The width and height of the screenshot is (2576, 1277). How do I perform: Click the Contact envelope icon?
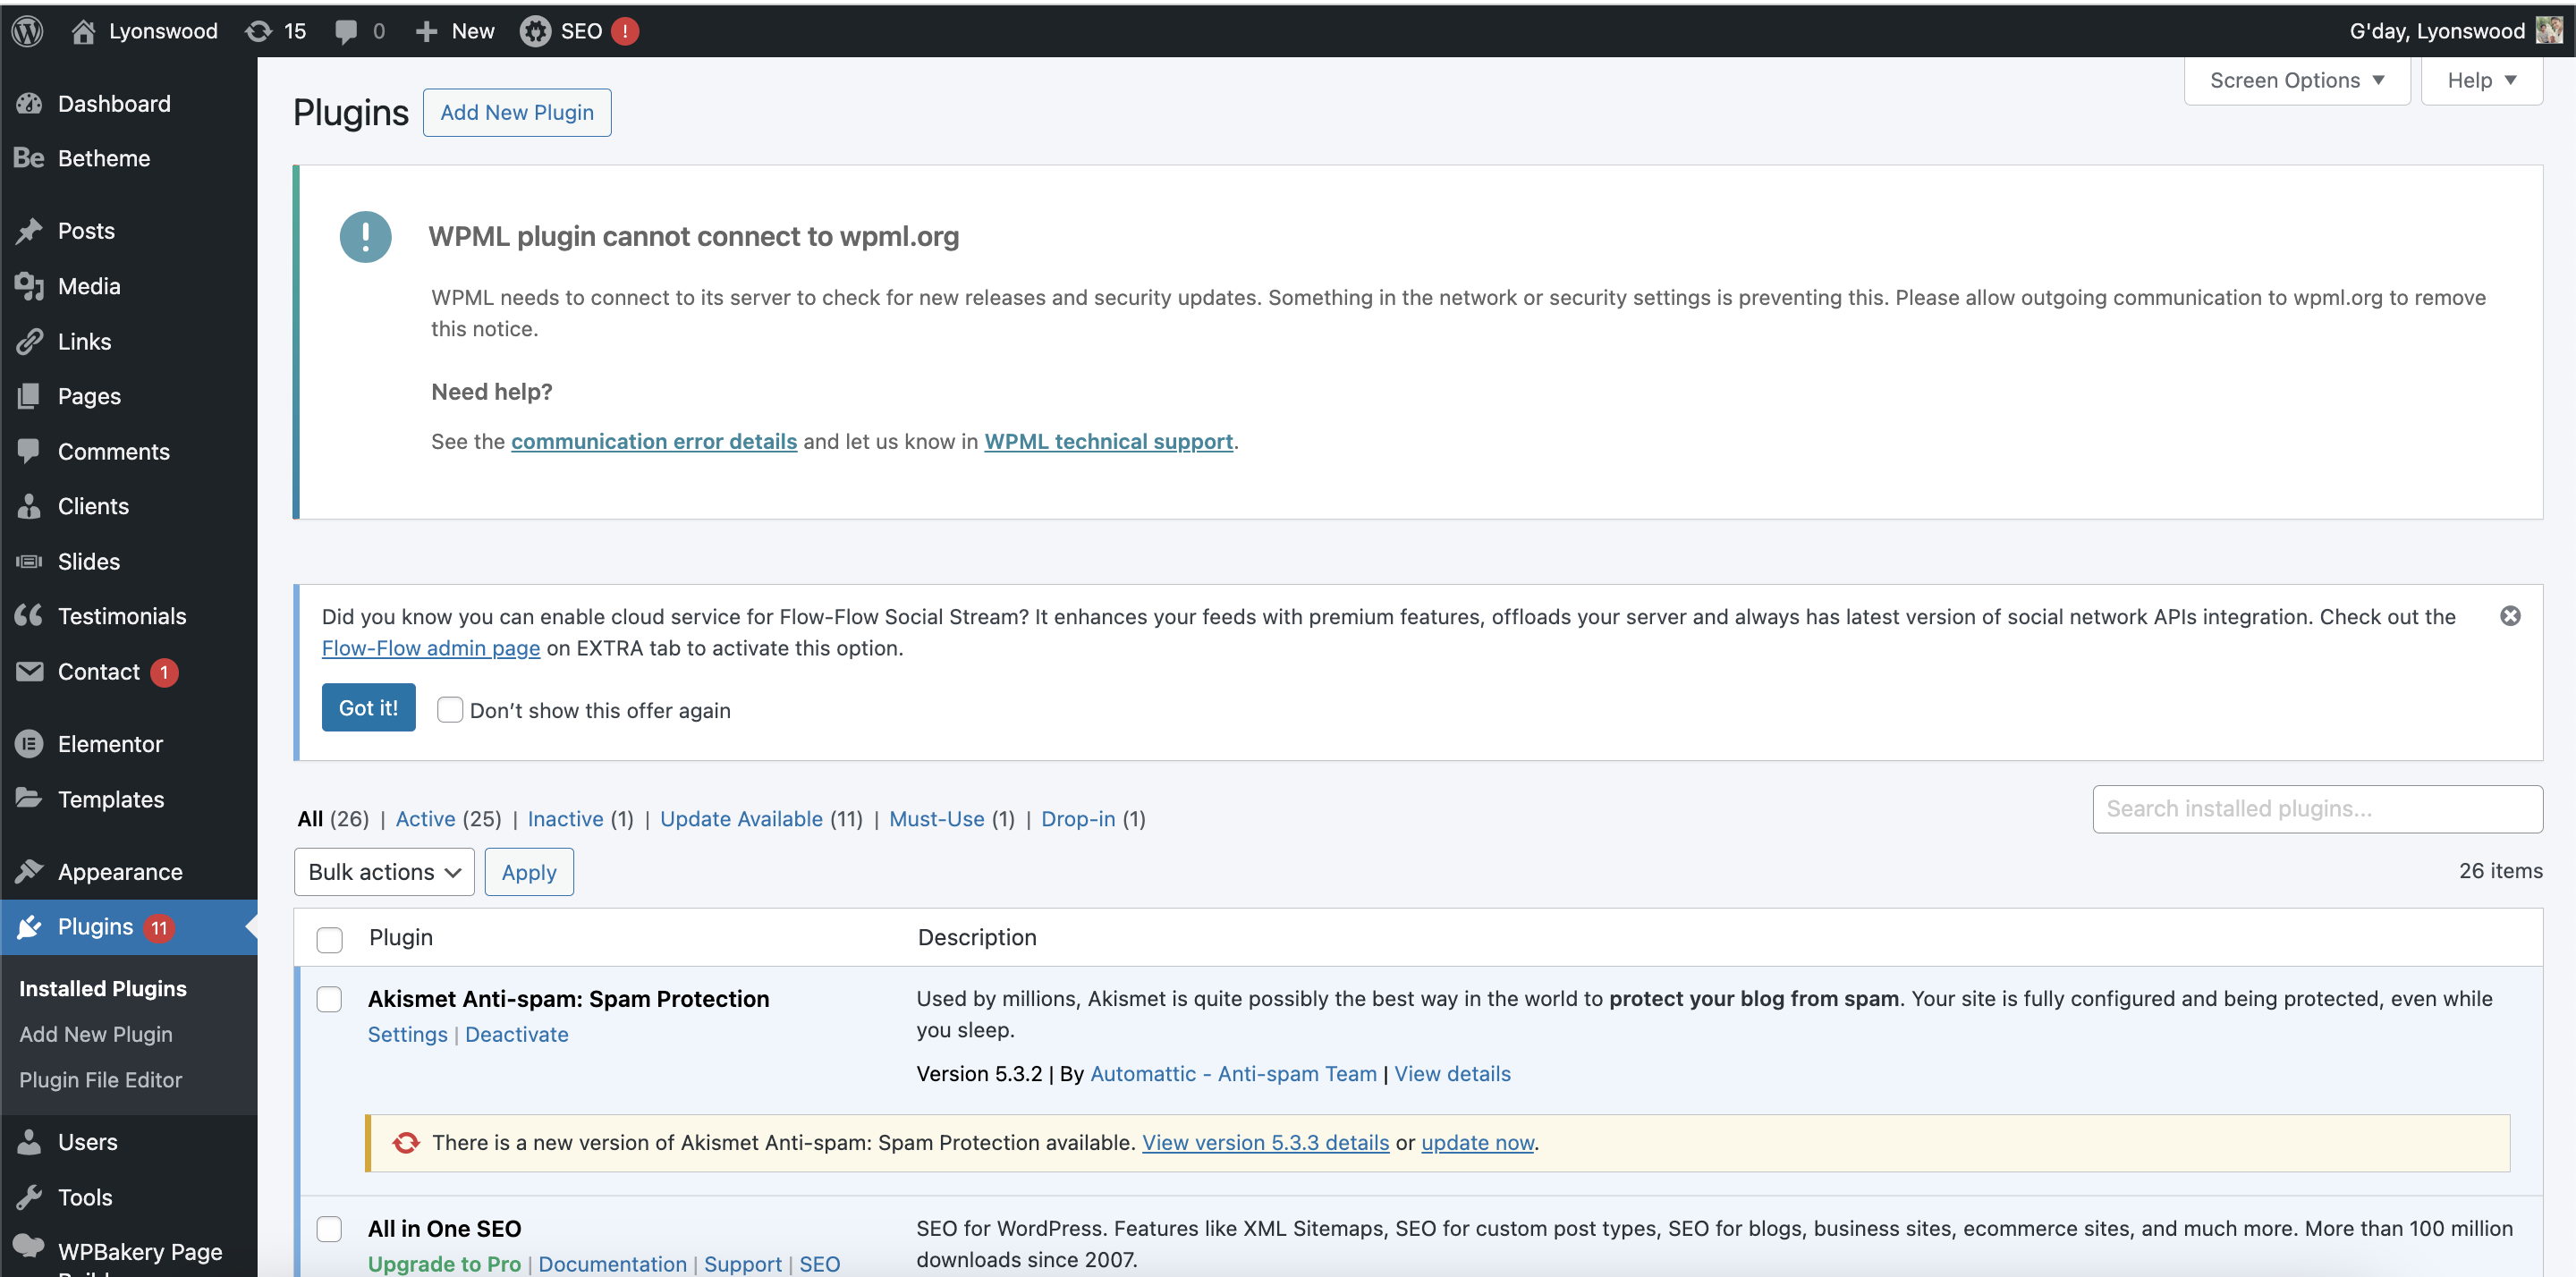pyautogui.click(x=29, y=671)
